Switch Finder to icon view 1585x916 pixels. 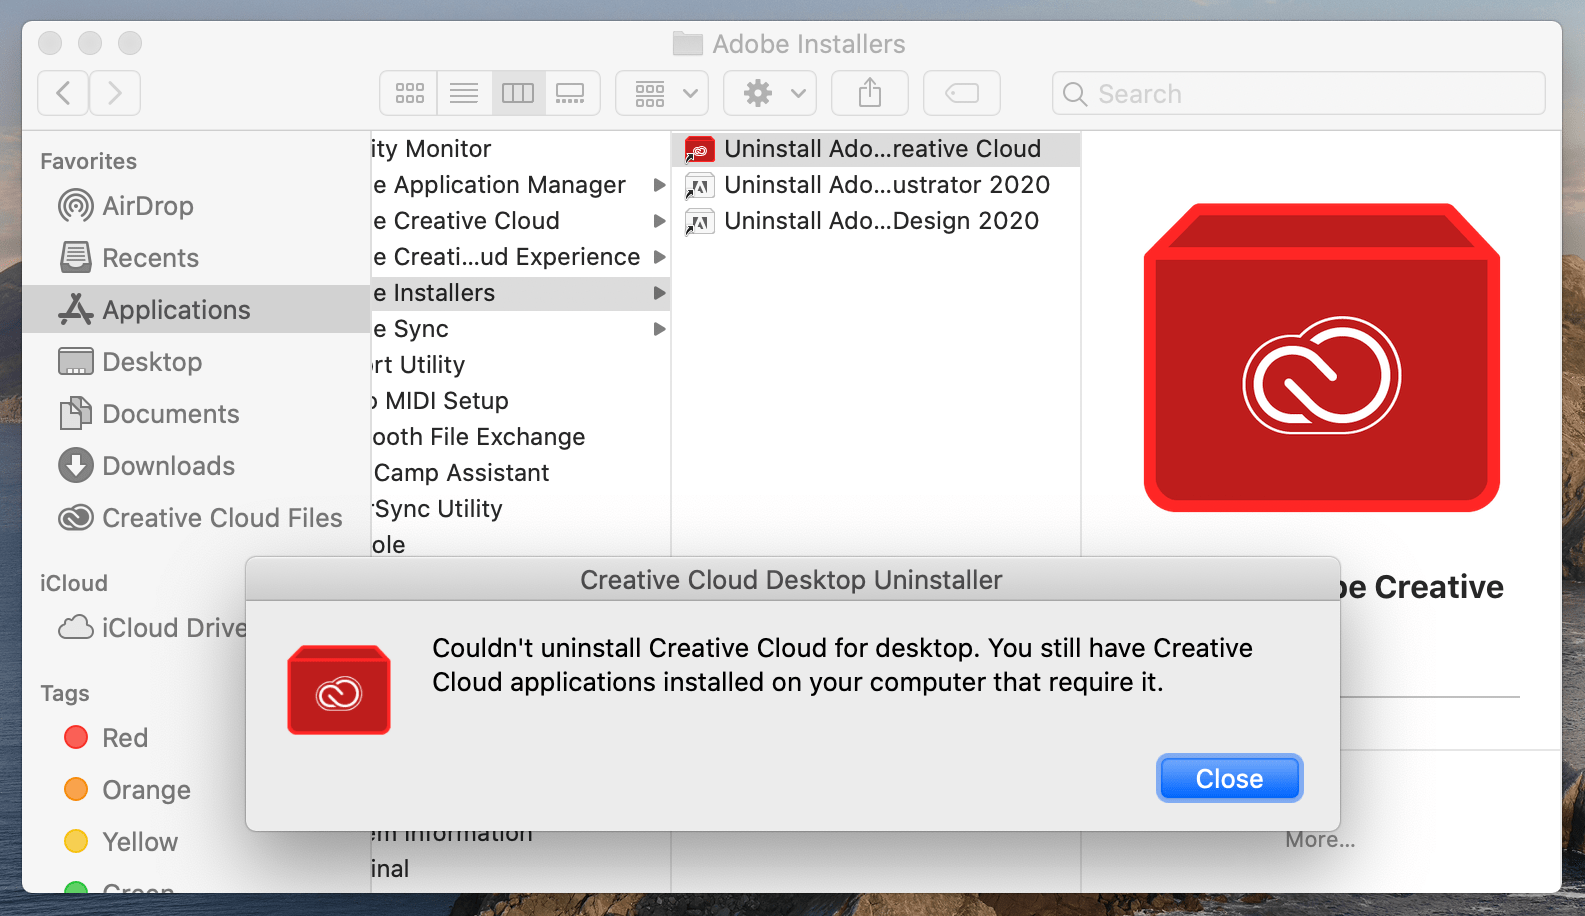pos(410,93)
